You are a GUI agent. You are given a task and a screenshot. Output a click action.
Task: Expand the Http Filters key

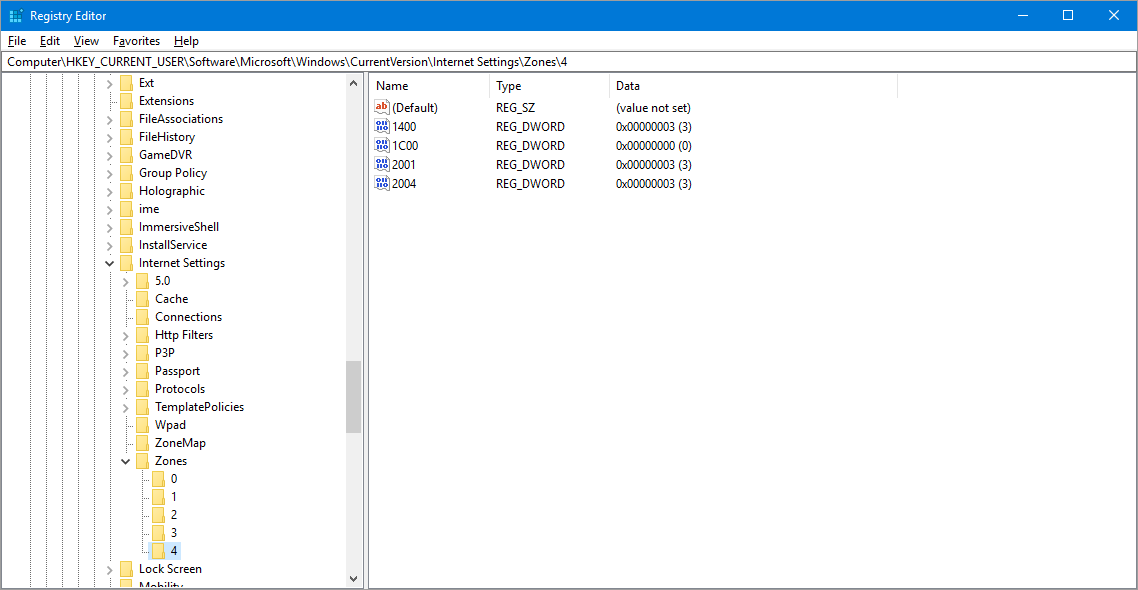pos(126,335)
